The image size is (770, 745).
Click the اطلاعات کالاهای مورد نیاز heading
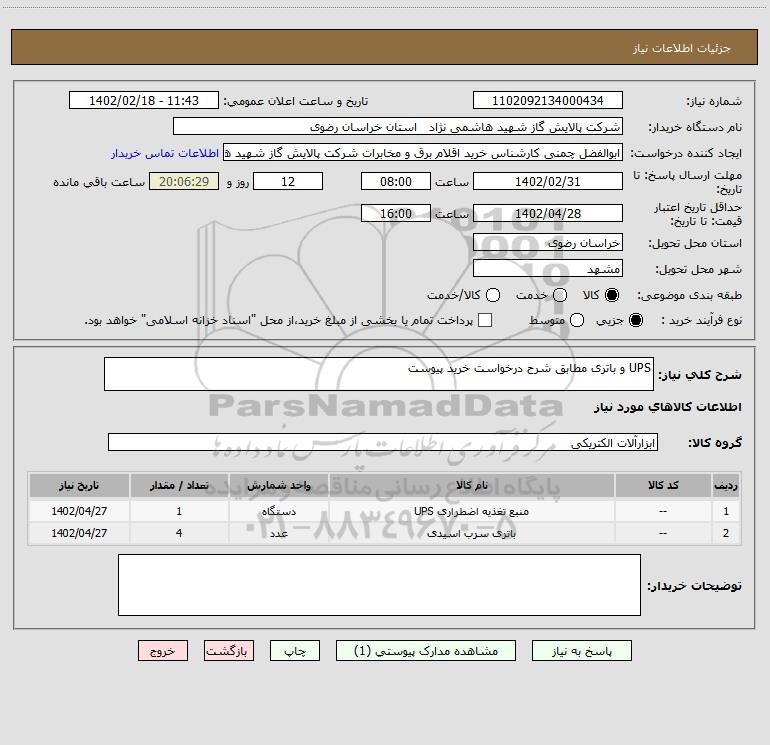pos(667,407)
